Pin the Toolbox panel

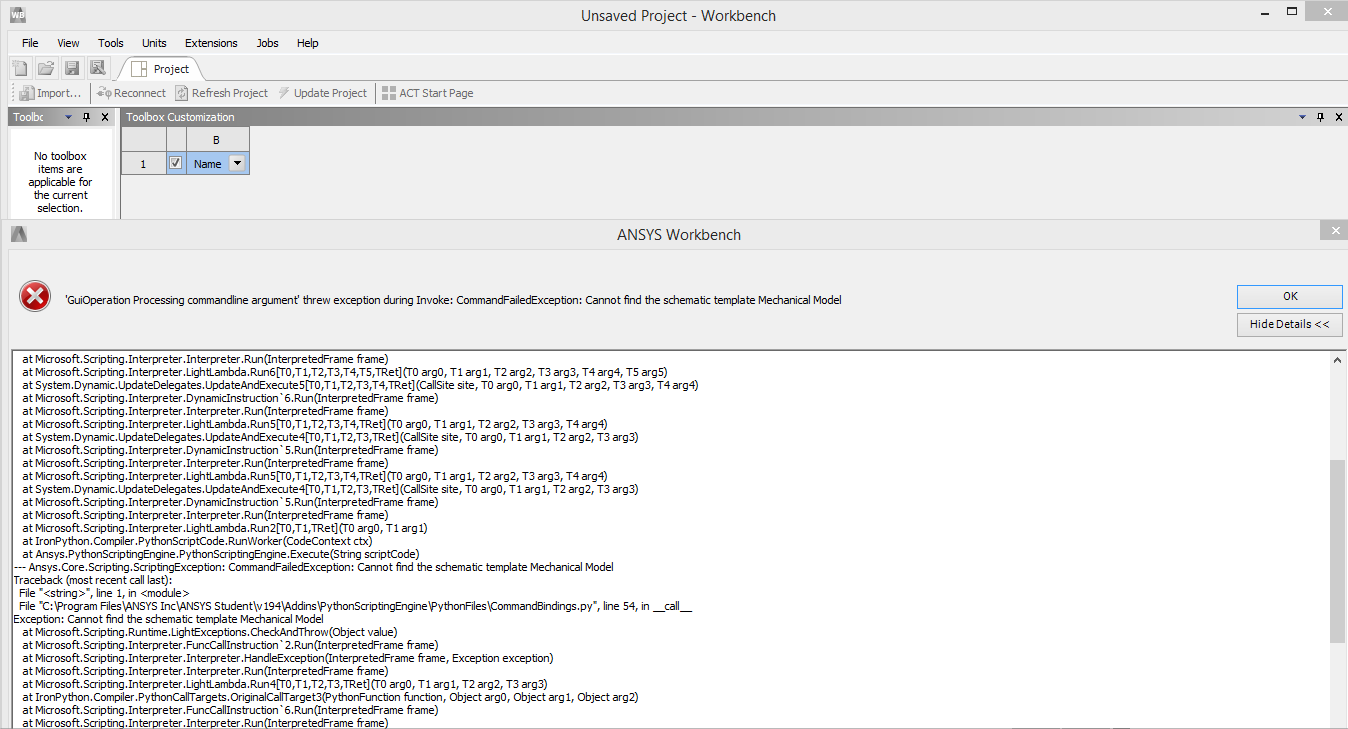click(87, 117)
